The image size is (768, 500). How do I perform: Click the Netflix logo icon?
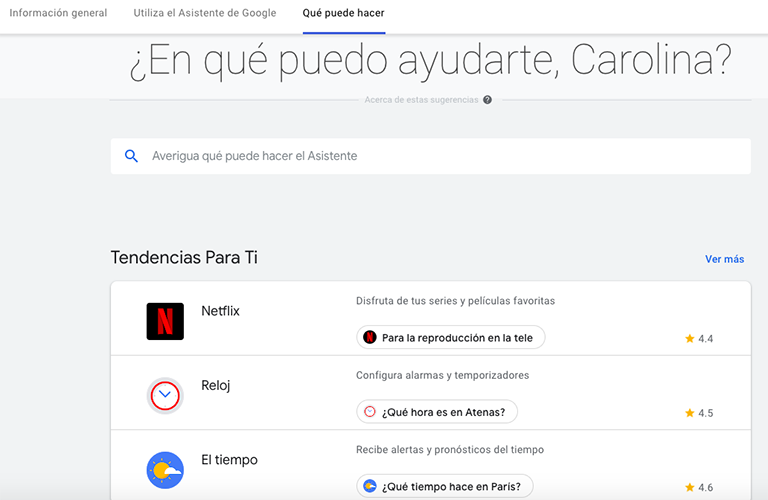pos(165,321)
